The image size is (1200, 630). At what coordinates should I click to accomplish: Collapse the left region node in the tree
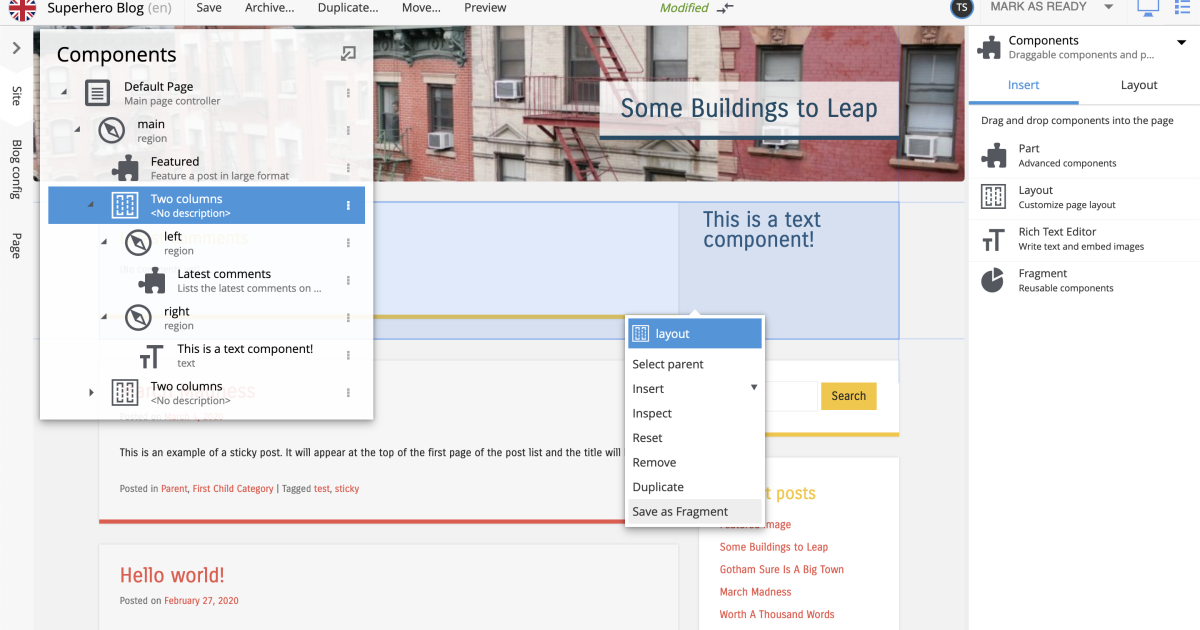(x=105, y=242)
